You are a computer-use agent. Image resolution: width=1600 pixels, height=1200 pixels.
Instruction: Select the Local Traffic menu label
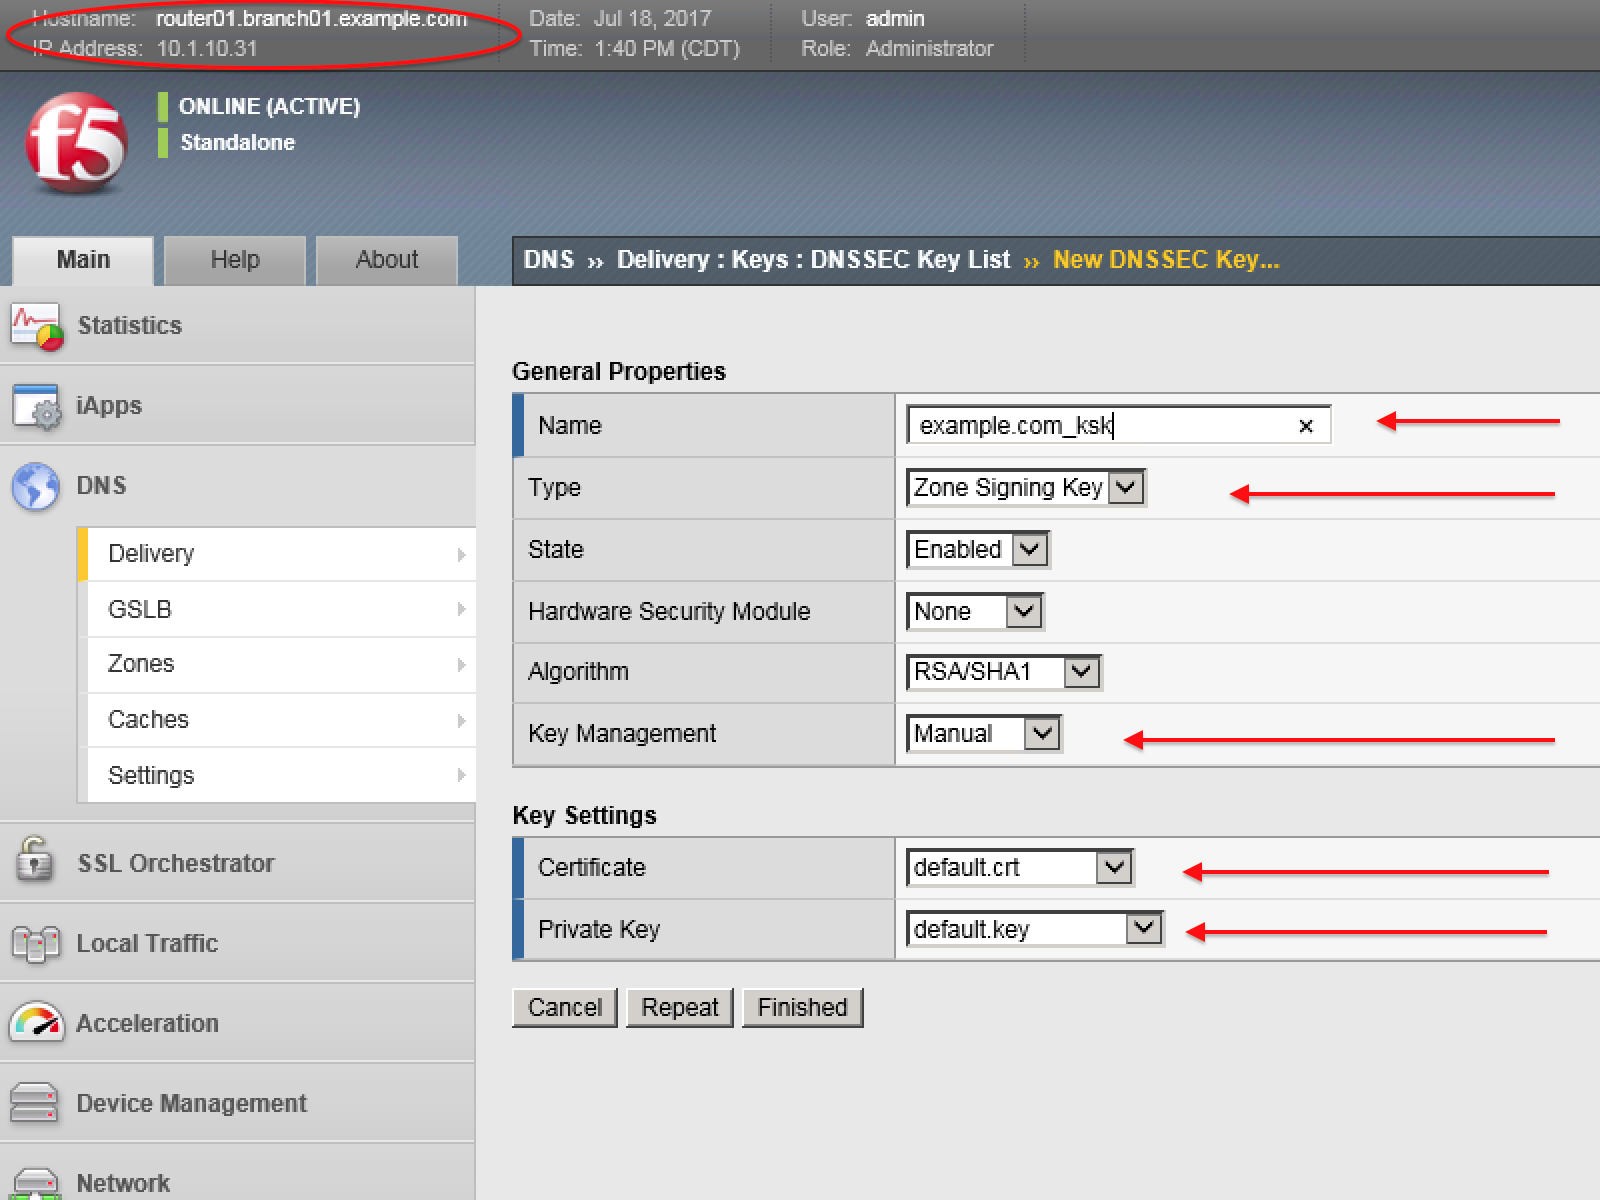click(x=147, y=944)
